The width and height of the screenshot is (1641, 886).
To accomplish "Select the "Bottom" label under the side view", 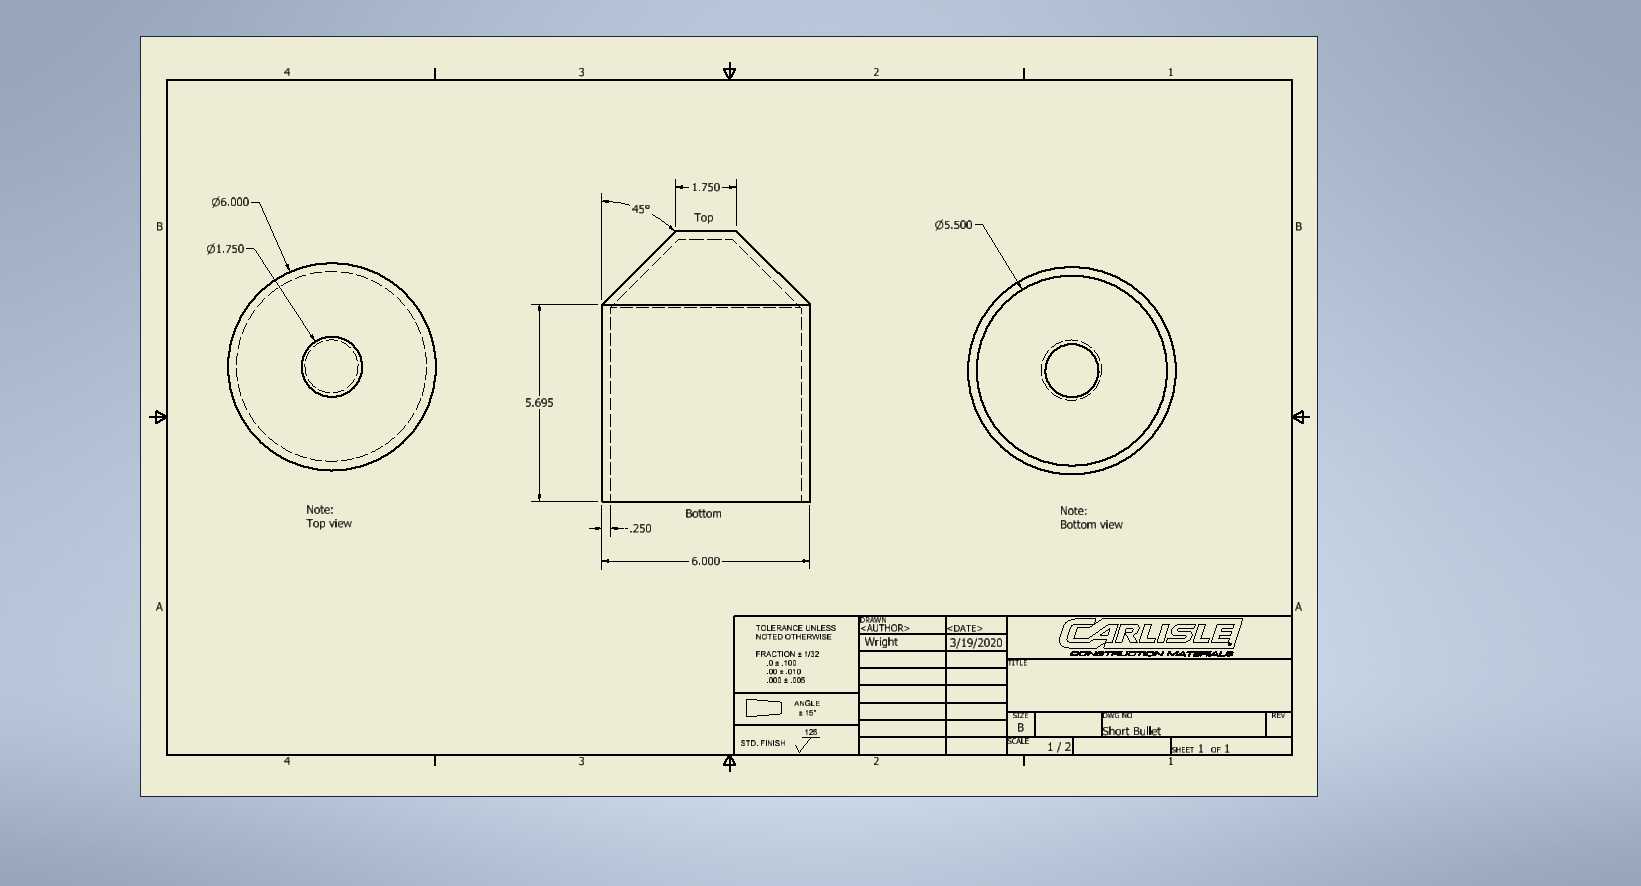I will 703,514.
